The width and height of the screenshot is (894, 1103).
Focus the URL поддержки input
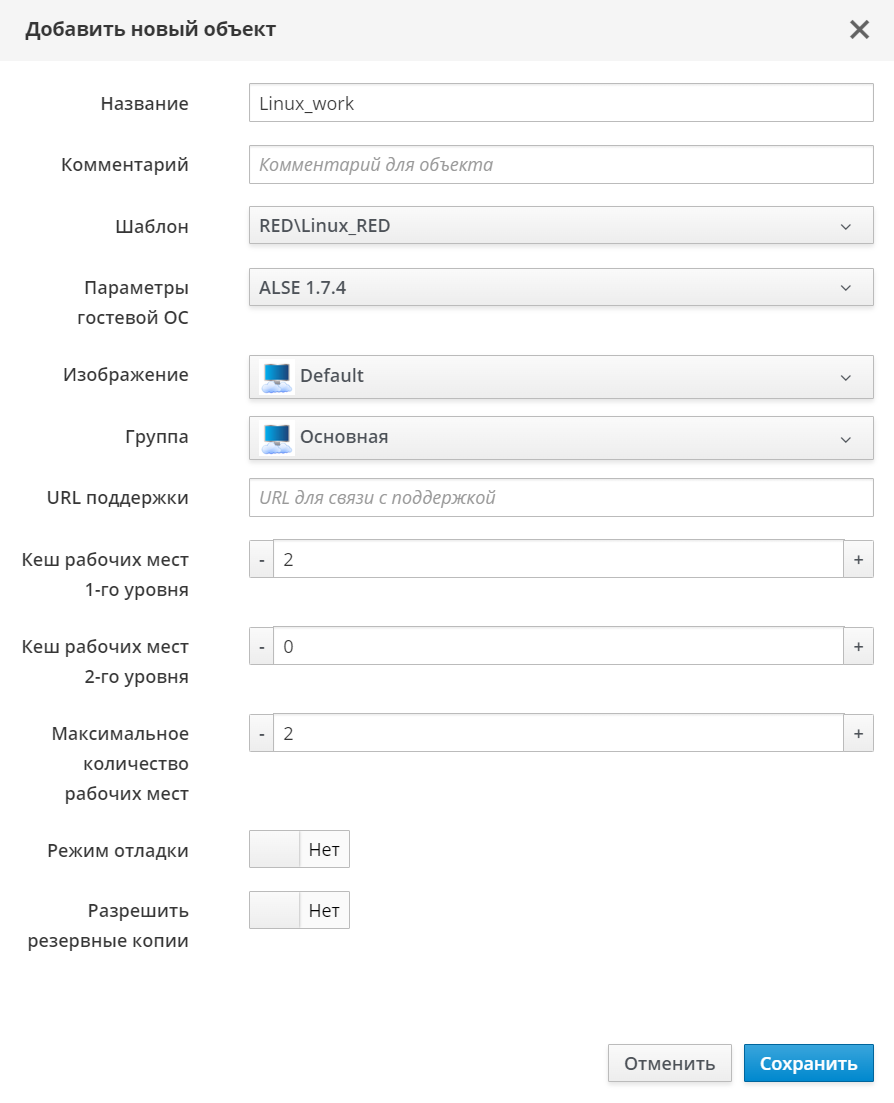561,497
